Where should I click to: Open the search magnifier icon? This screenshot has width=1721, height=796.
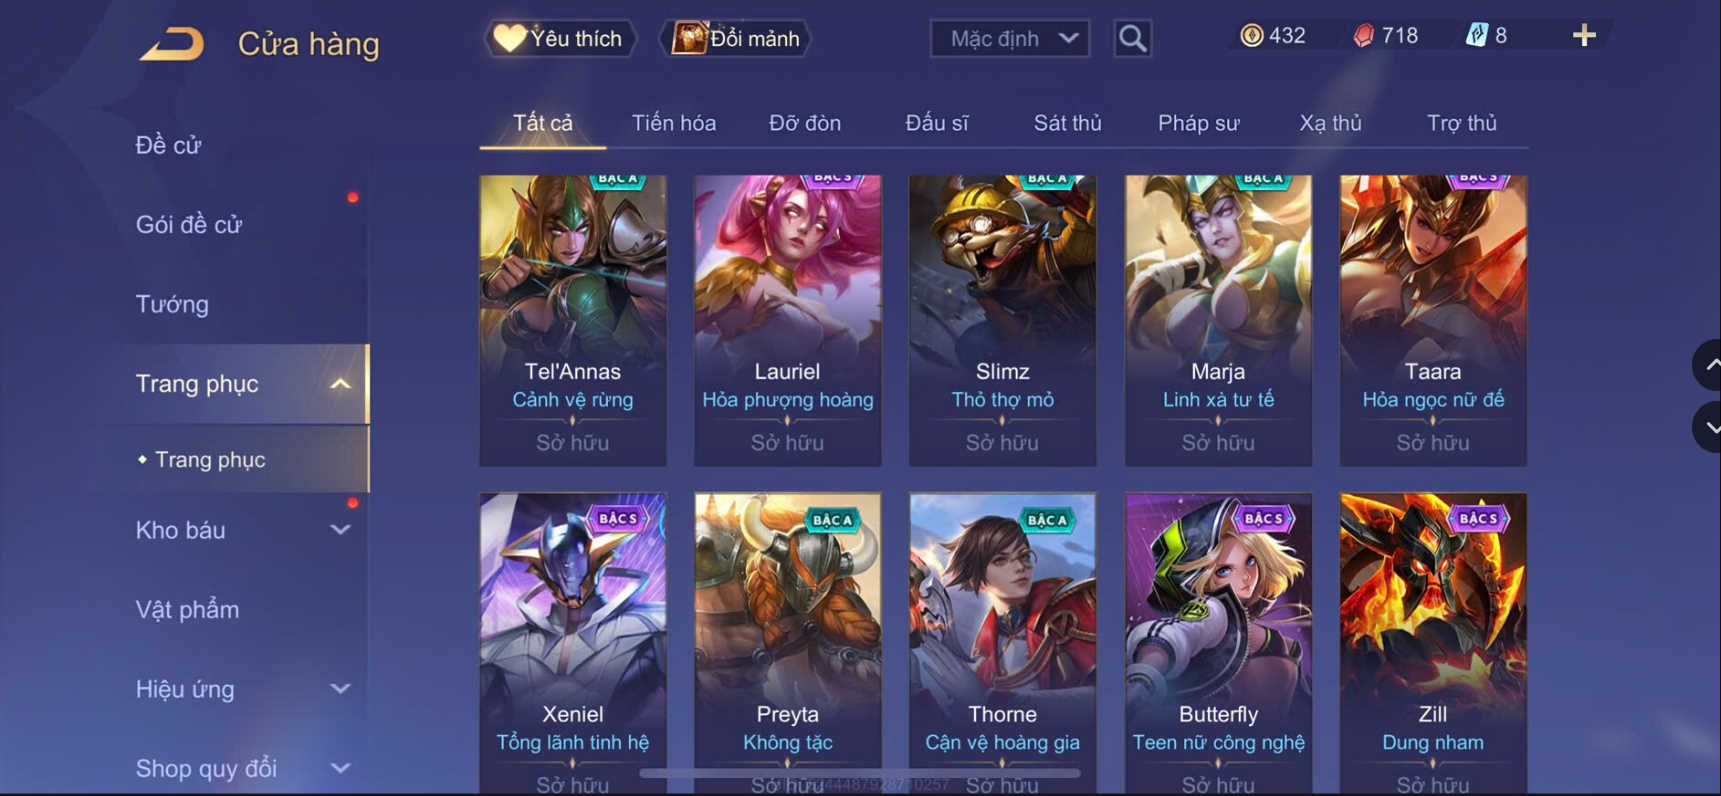click(x=1132, y=39)
